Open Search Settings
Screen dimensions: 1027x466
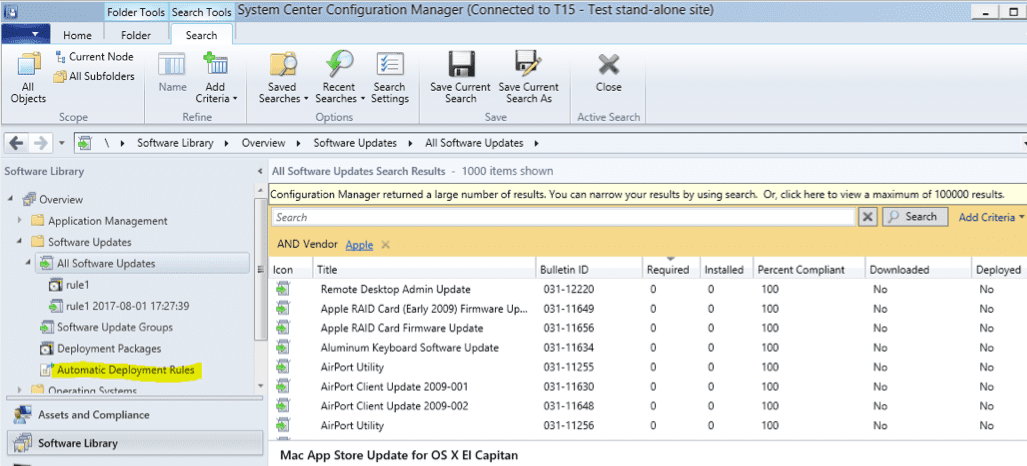(x=390, y=77)
